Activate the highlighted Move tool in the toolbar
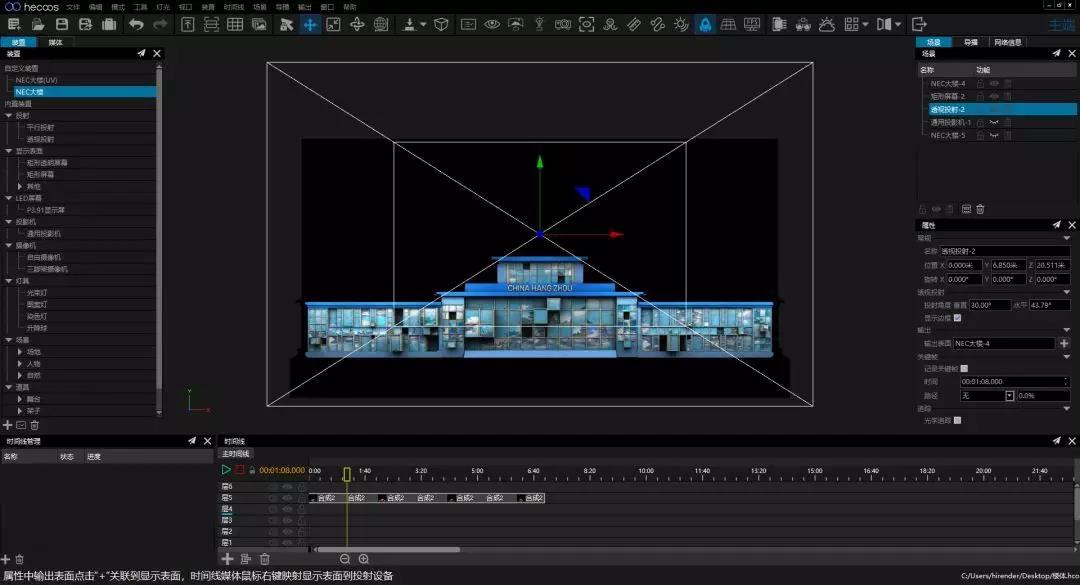Viewport: 1080px width, 585px height. pyautogui.click(x=308, y=24)
